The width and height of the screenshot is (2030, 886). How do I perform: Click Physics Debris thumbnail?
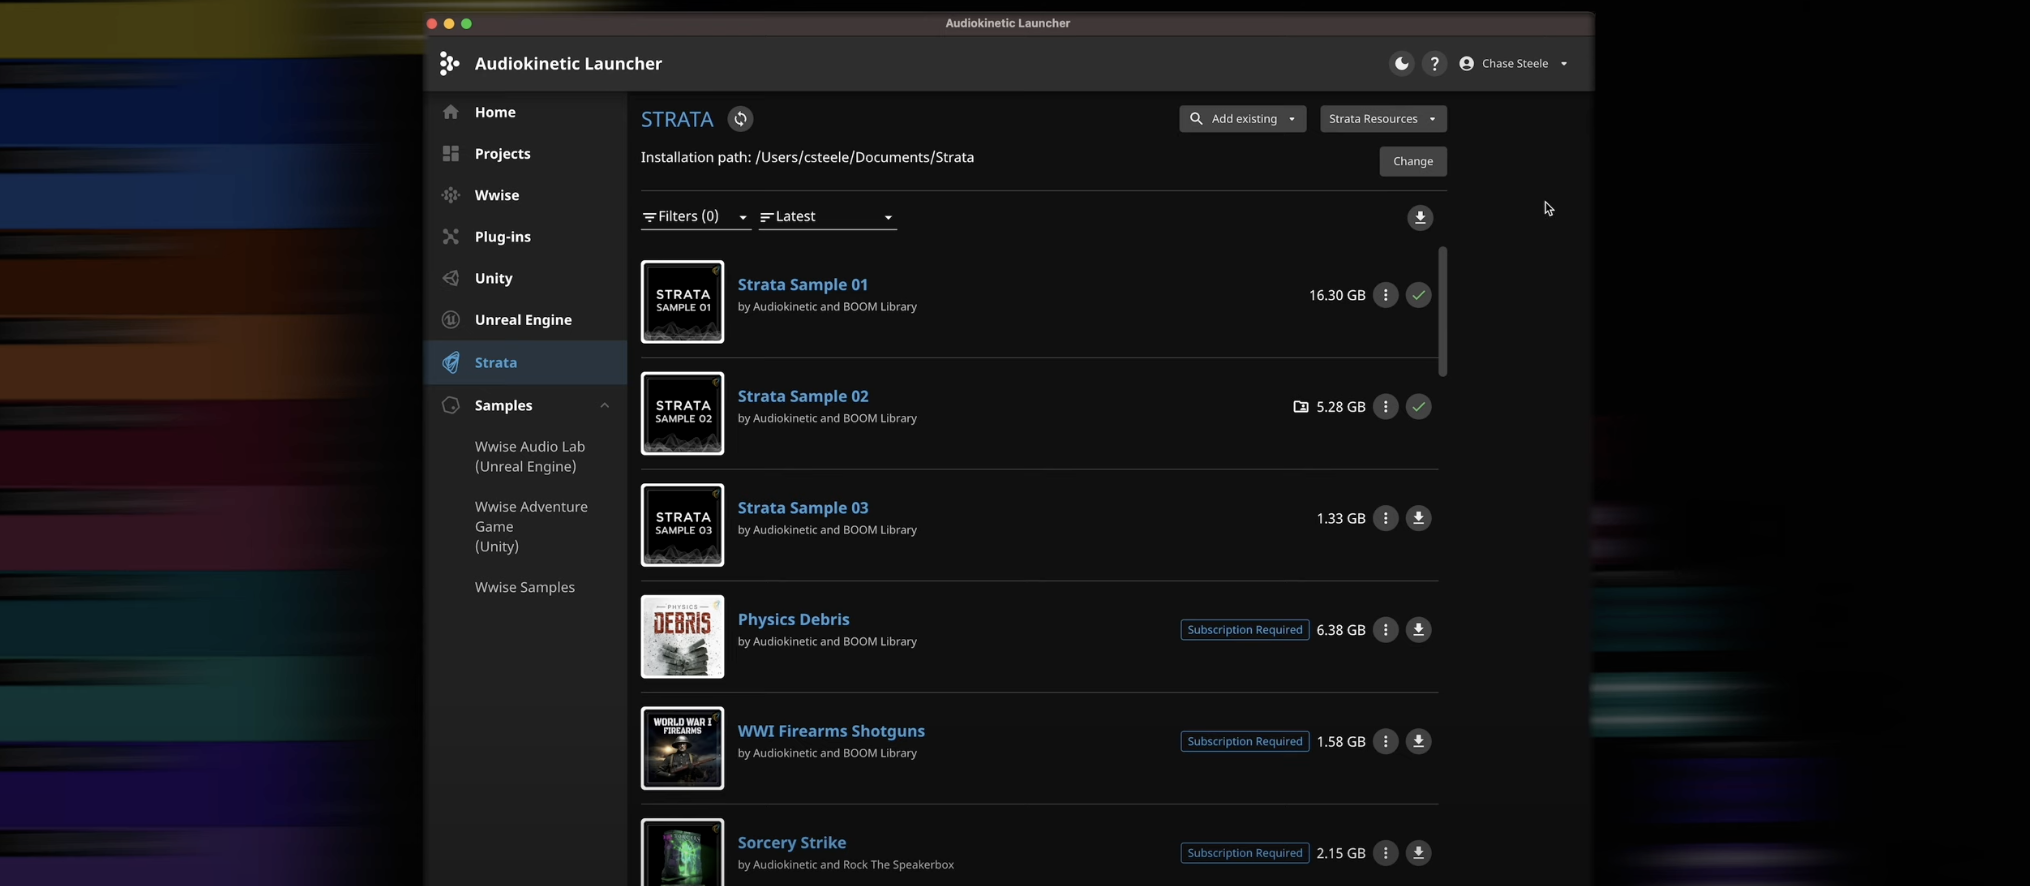[x=682, y=637]
